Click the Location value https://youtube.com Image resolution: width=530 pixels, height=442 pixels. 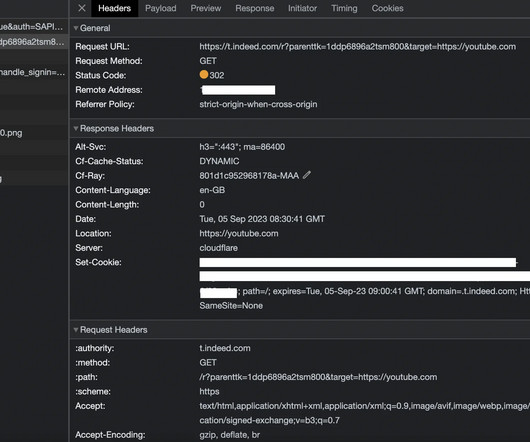click(239, 234)
